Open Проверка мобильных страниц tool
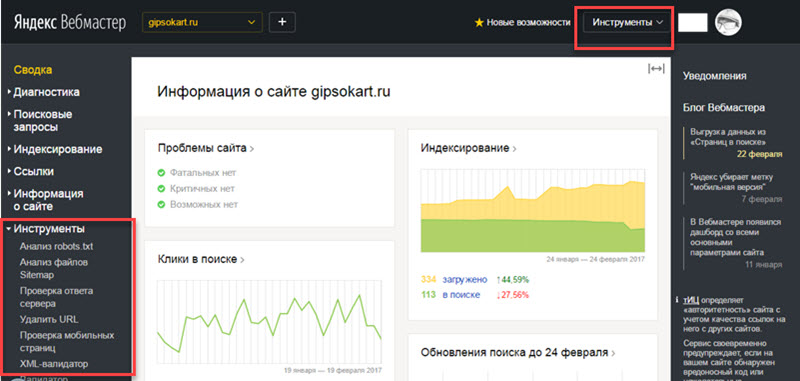The height and width of the screenshot is (381, 800). 67,342
